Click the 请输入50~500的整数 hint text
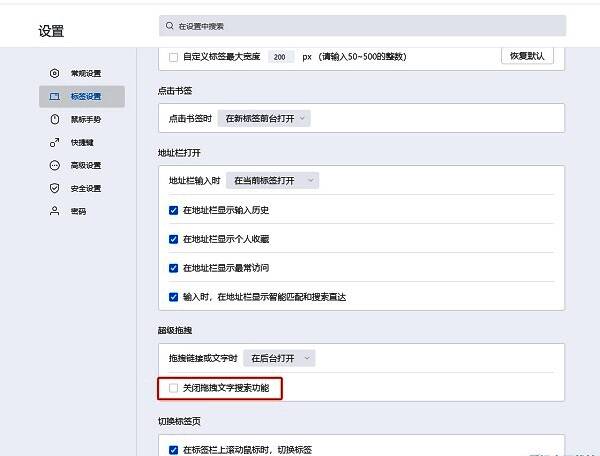600x456 pixels. pos(362,57)
